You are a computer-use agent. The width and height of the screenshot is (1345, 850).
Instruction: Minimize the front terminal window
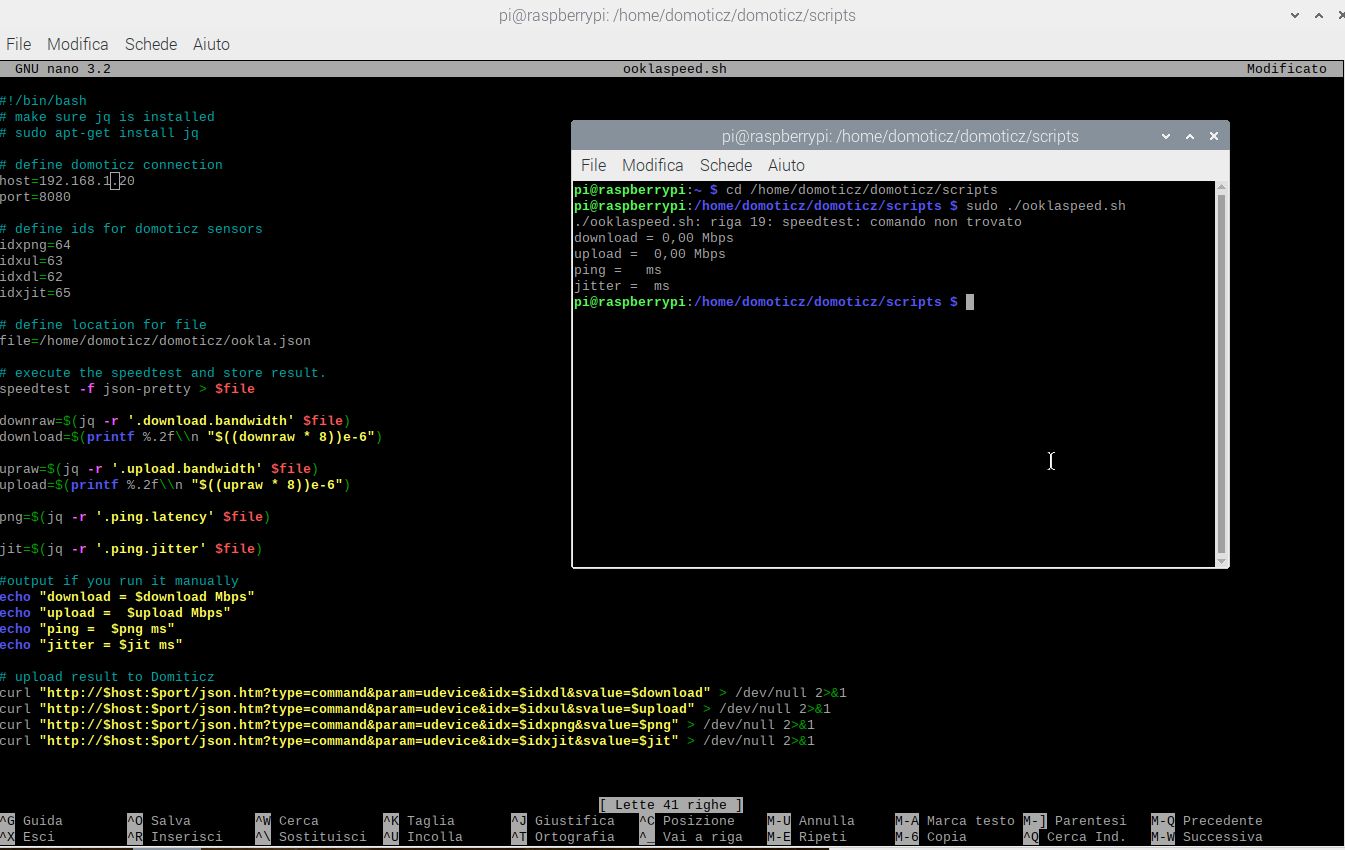(x=1166, y=136)
